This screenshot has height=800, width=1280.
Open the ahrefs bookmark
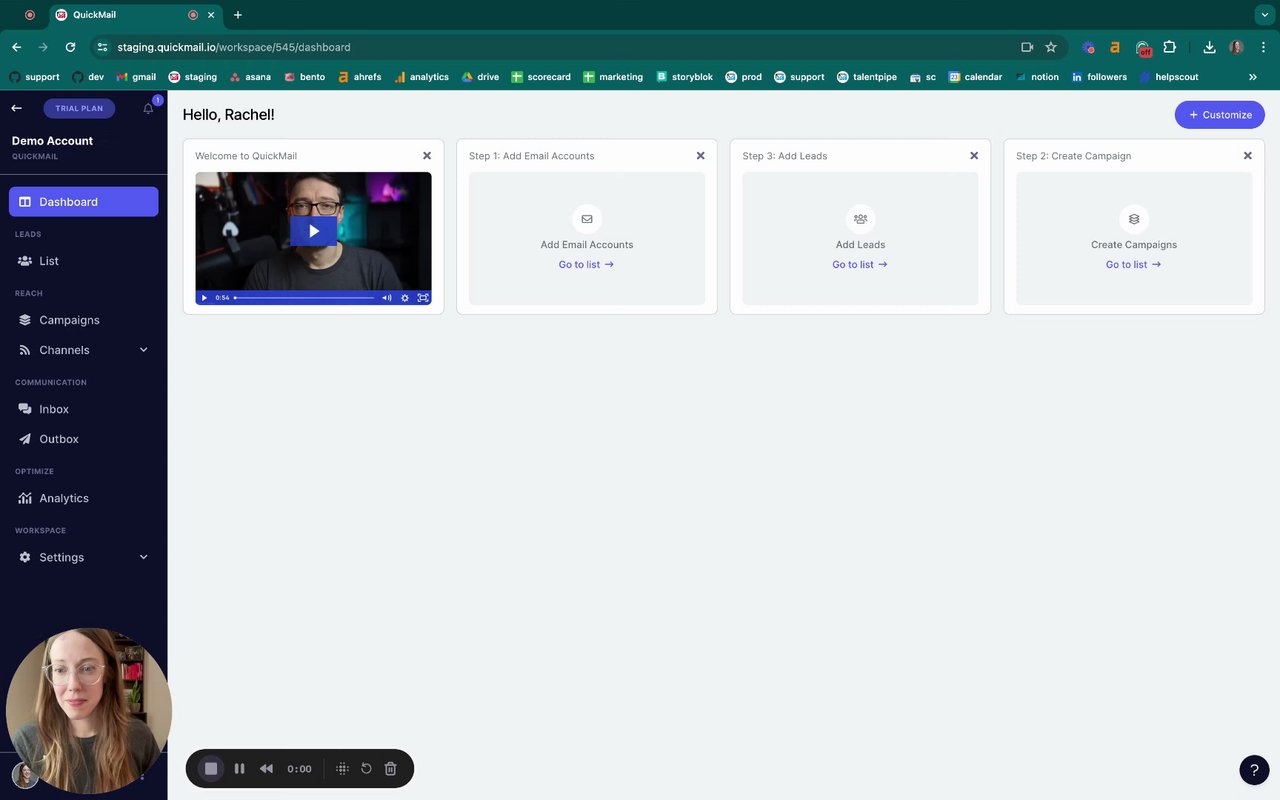point(359,77)
